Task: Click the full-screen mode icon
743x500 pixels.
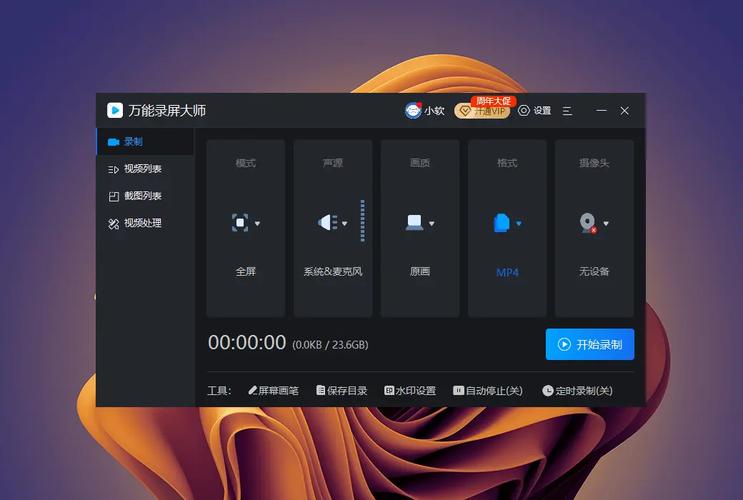Action: (x=240, y=223)
